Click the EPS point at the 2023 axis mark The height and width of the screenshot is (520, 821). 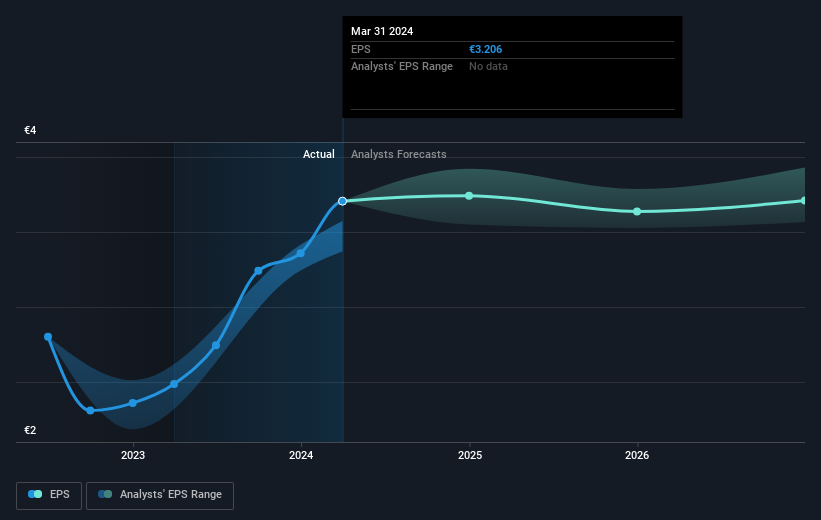coord(132,403)
